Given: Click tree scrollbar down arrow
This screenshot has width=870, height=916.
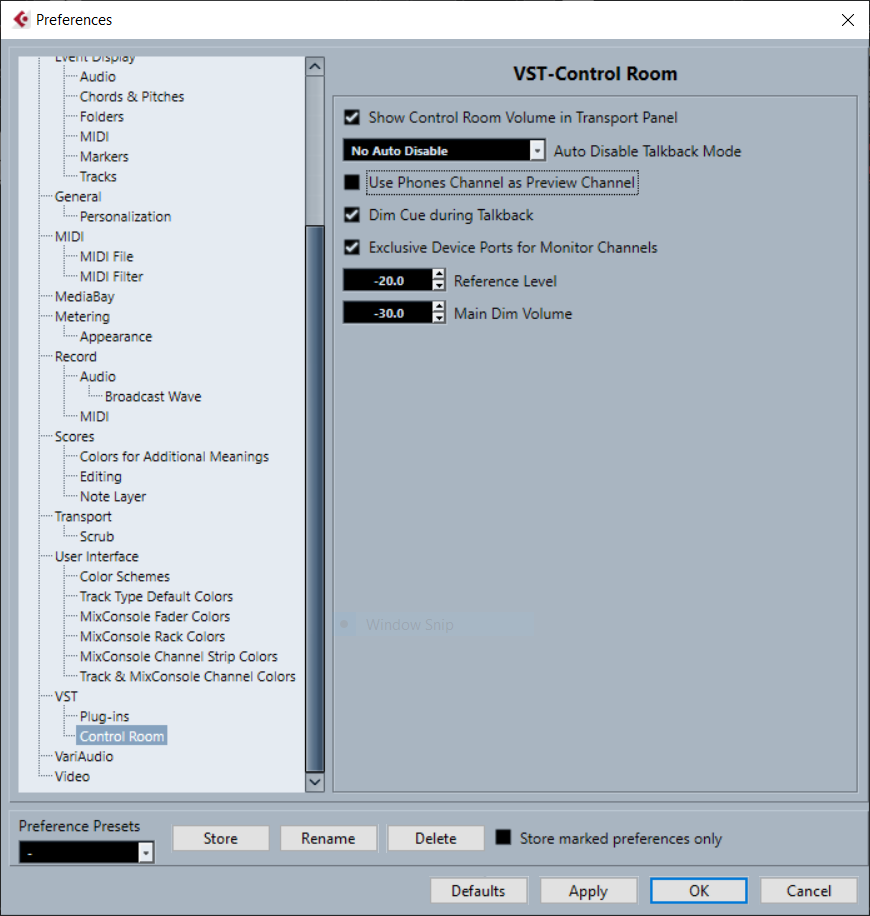Looking at the screenshot, I should [x=315, y=782].
